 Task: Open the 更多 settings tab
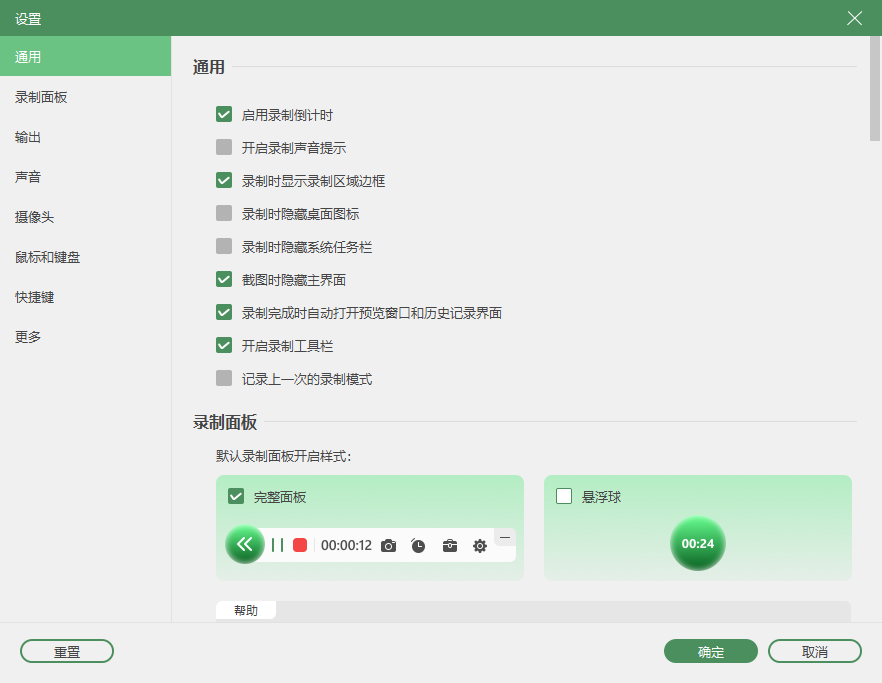click(x=86, y=337)
